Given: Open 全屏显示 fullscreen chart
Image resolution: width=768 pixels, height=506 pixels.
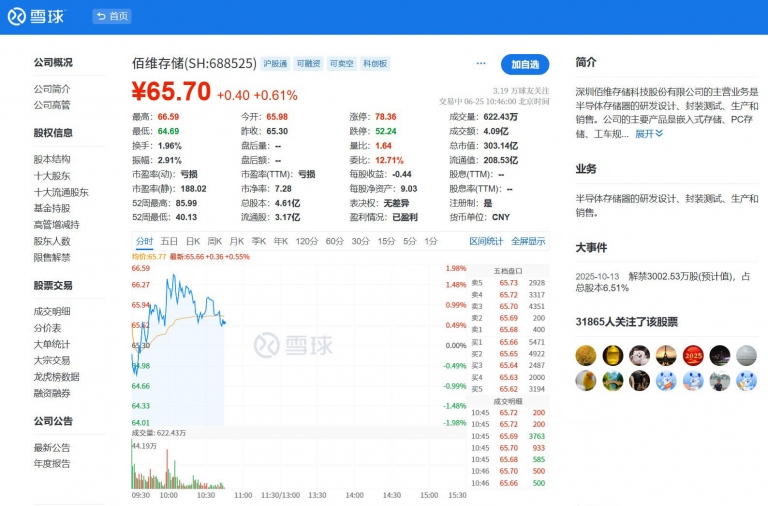Looking at the screenshot, I should [528, 241].
